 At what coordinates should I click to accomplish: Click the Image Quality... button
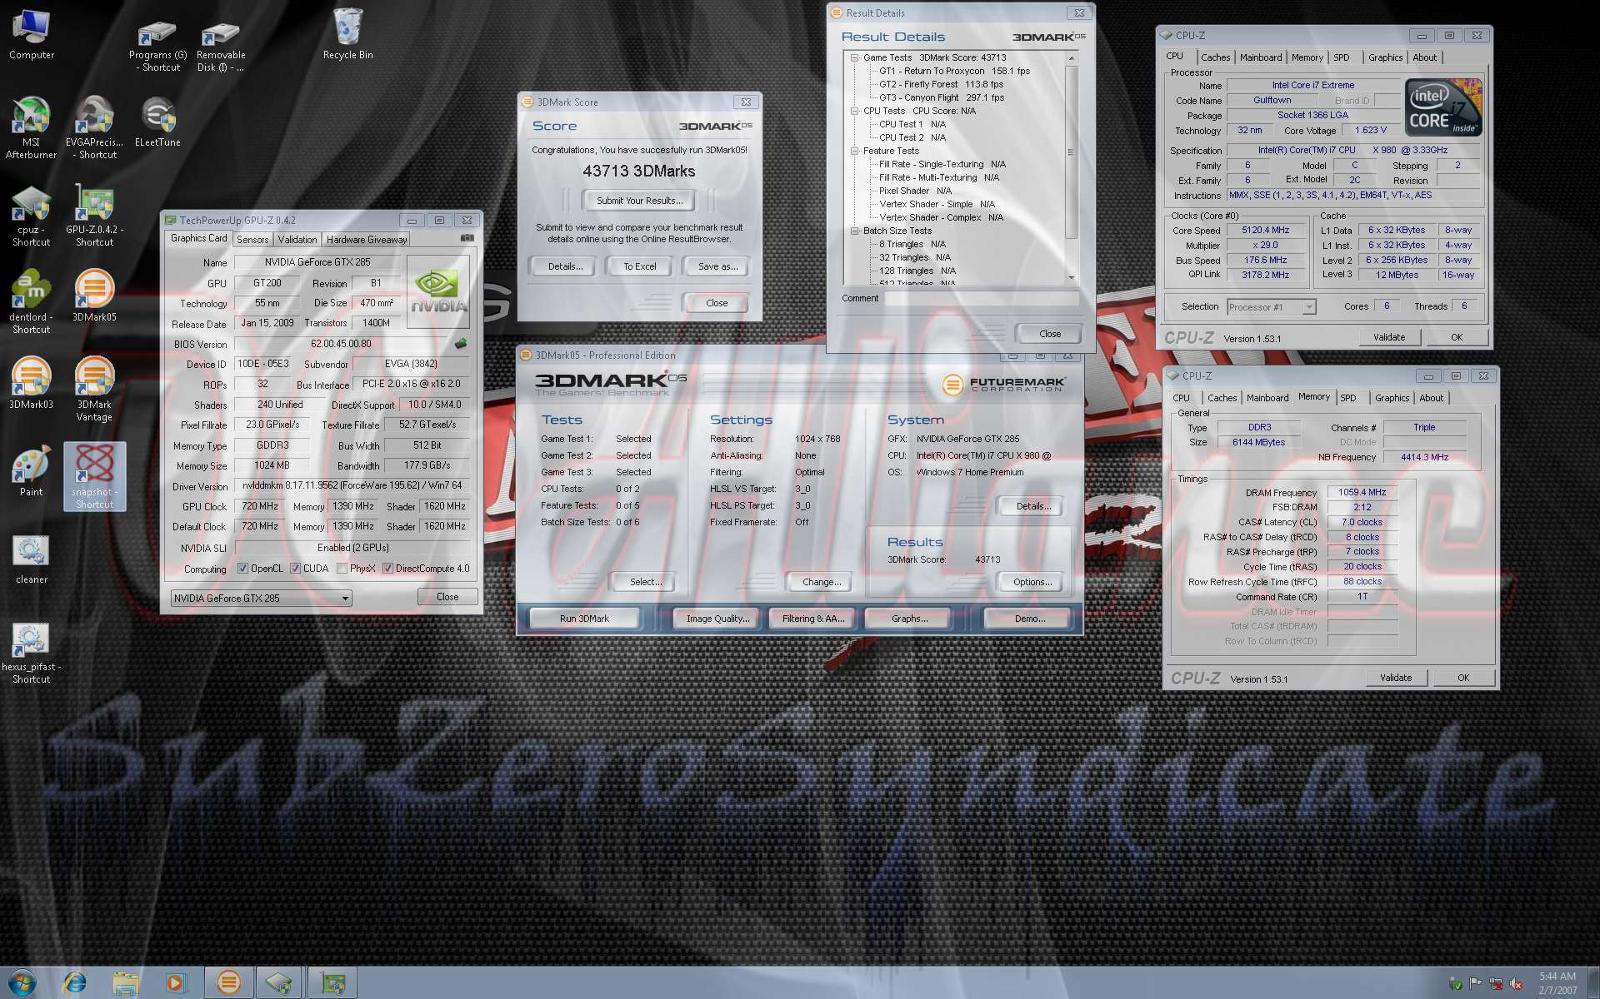point(717,619)
